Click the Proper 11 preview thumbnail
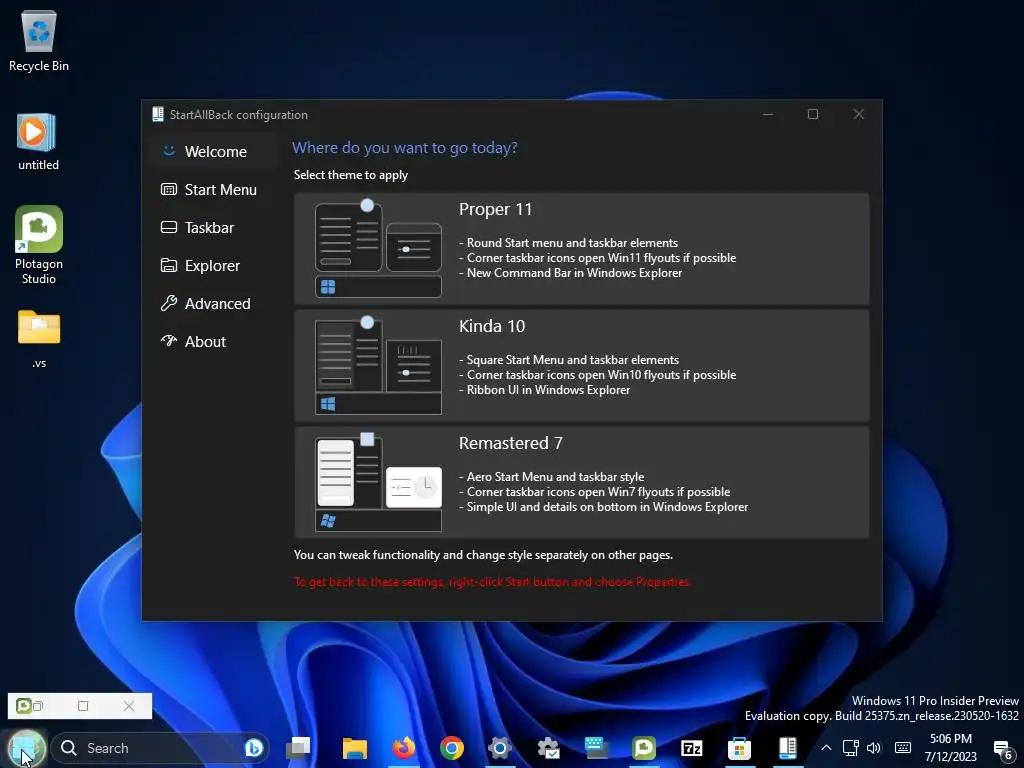Image resolution: width=1024 pixels, height=768 pixels. click(x=378, y=249)
